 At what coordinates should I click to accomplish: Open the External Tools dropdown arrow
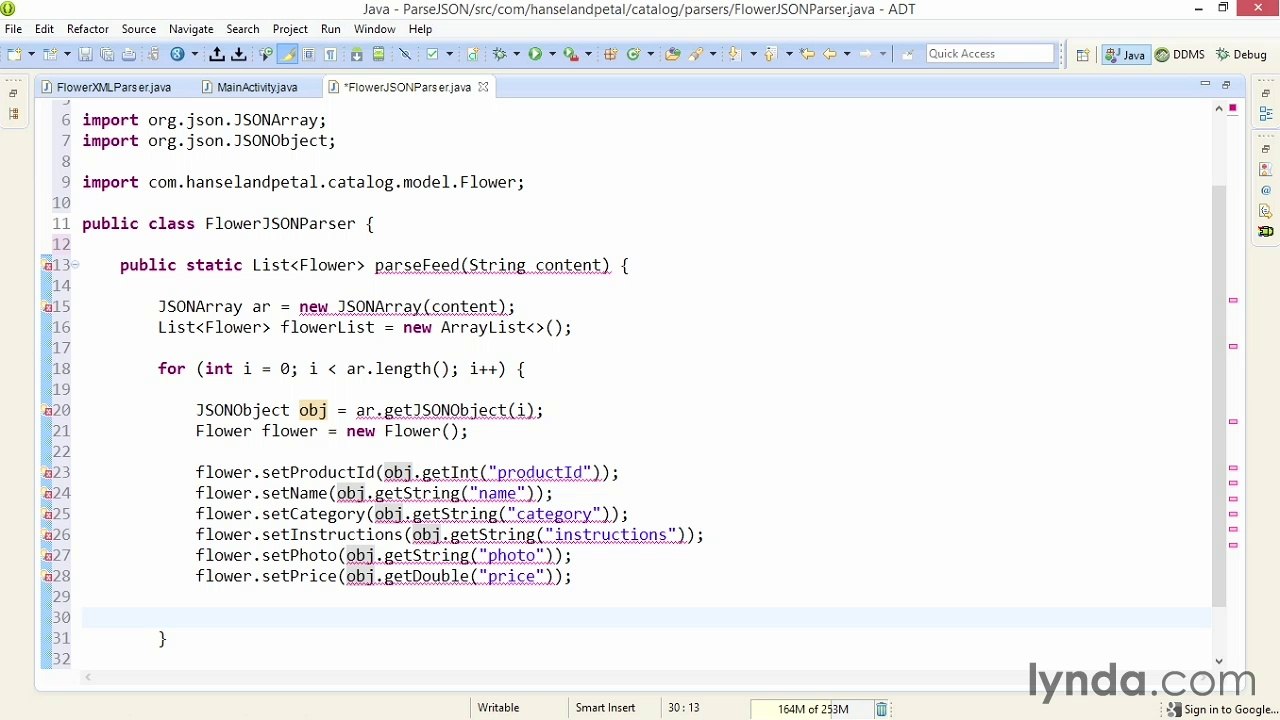(x=588, y=54)
